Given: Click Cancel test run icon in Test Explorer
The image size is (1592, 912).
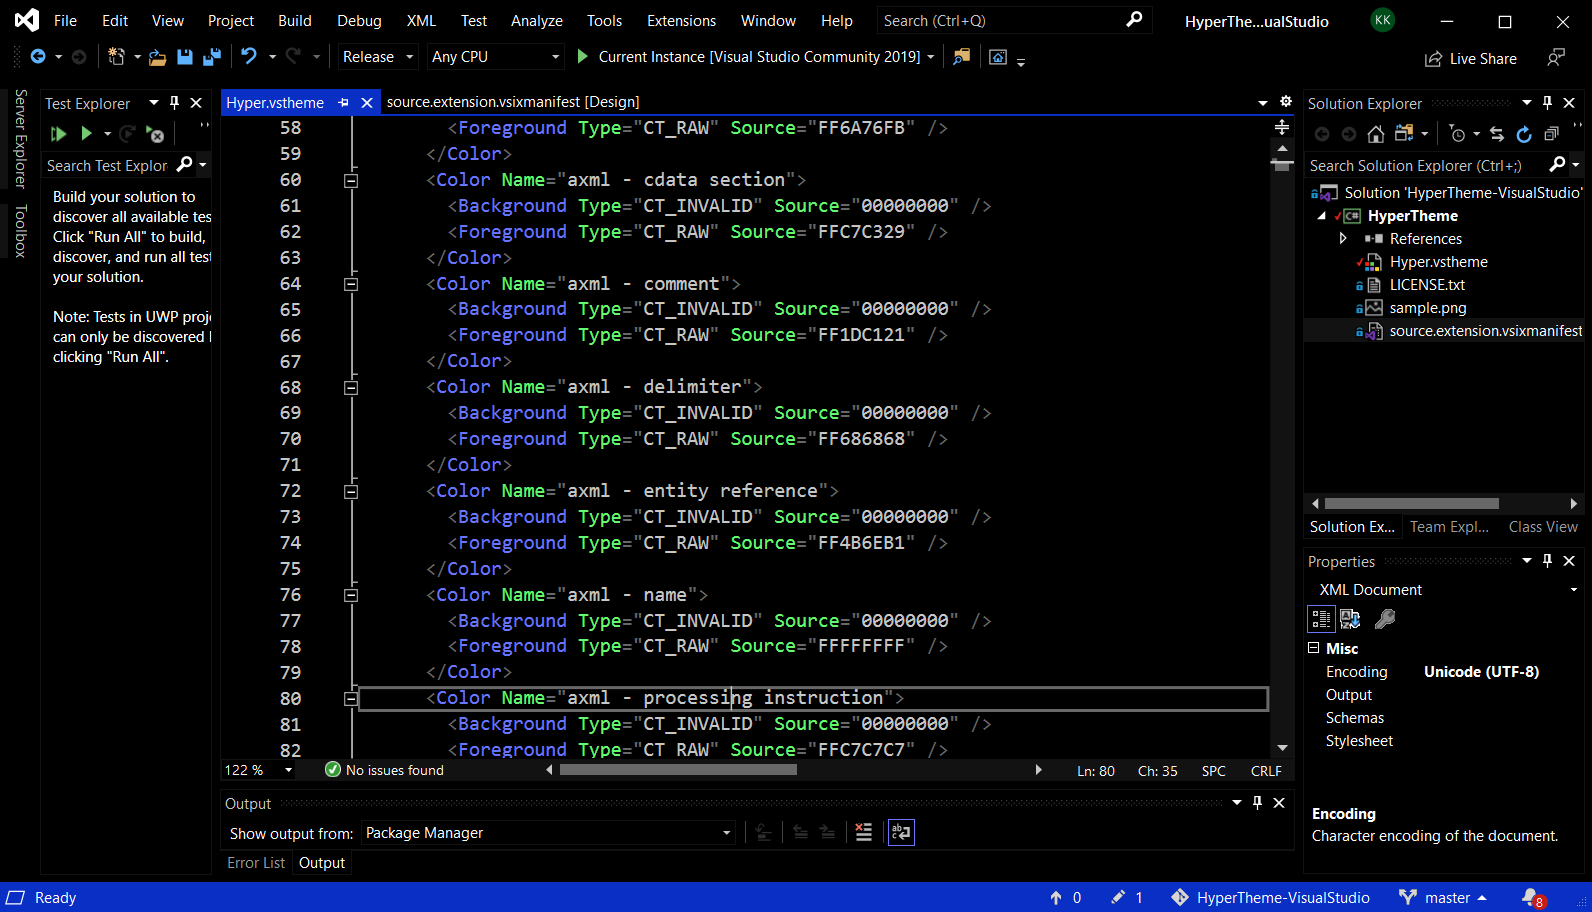Looking at the screenshot, I should click(x=155, y=134).
